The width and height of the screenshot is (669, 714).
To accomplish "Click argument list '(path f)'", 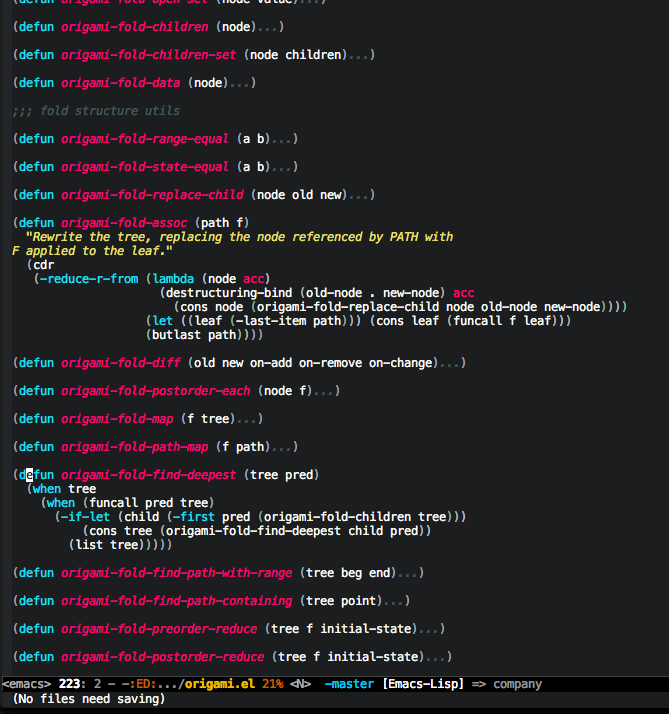I will (222, 223).
